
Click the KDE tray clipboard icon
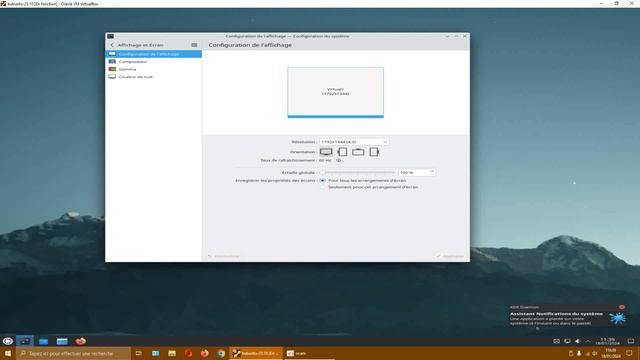(556, 341)
